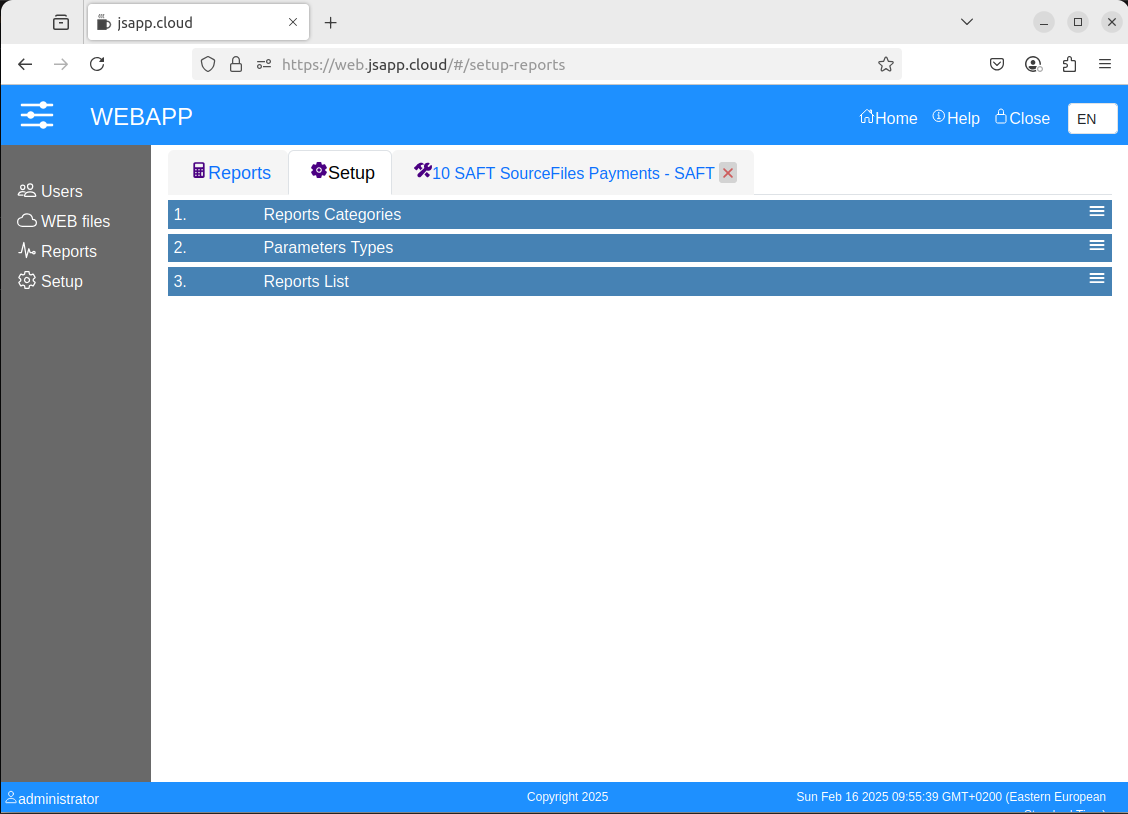Viewport: 1128px width, 814px height.
Task: List all tabs dropdown arrow
Action: pos(967,22)
